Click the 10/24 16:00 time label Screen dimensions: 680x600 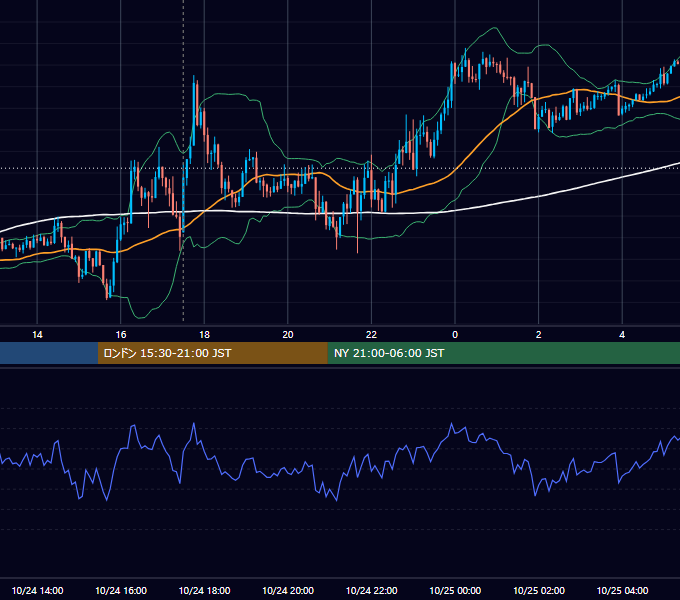pos(121,590)
